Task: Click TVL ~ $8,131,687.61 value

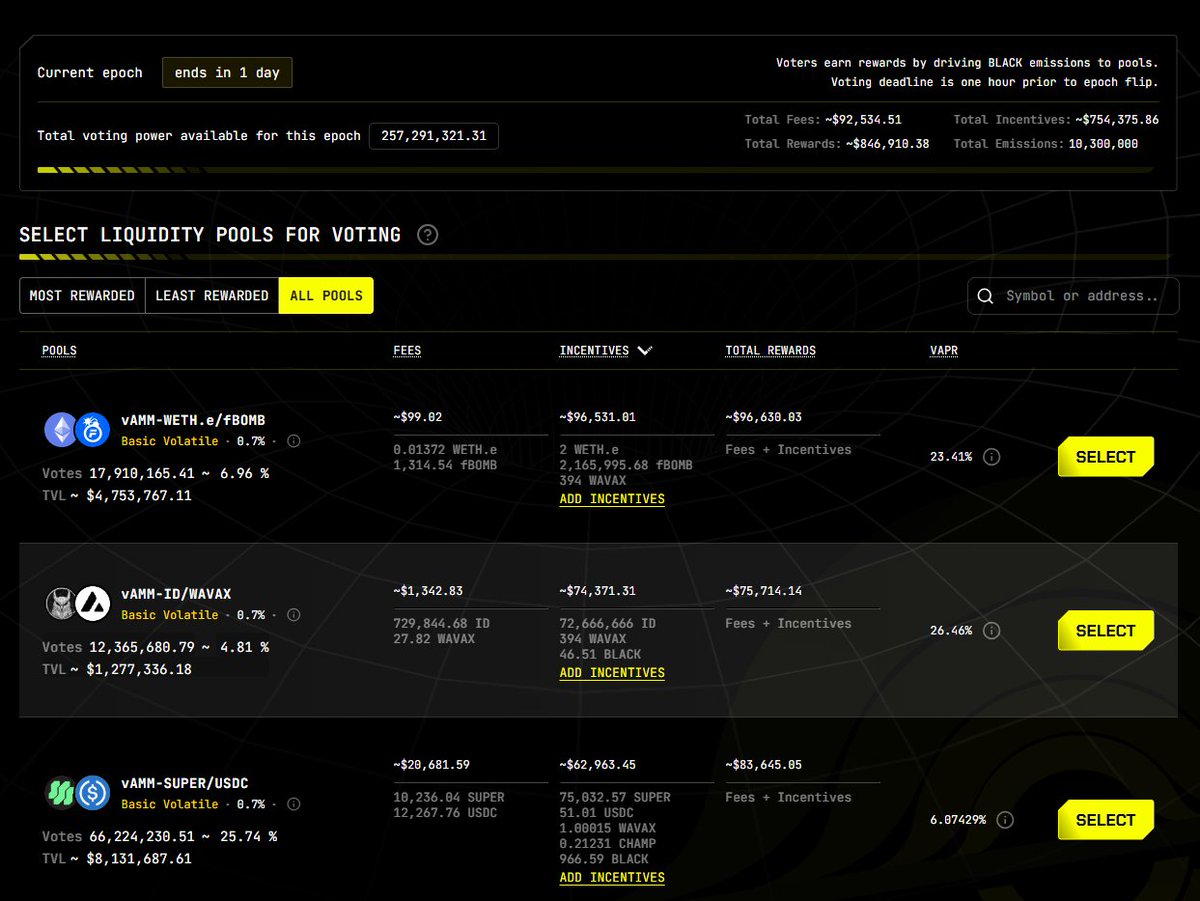Action: 116,858
